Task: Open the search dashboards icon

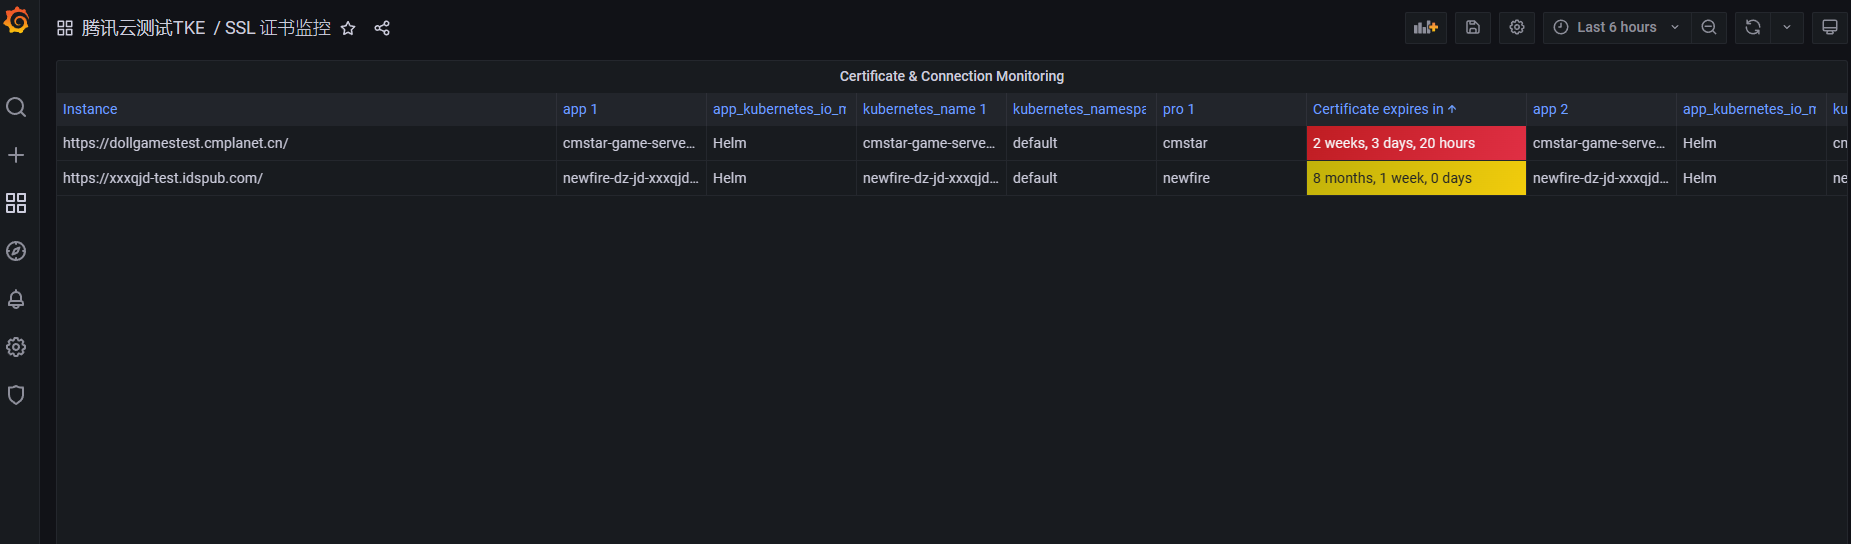Action: pyautogui.click(x=16, y=107)
